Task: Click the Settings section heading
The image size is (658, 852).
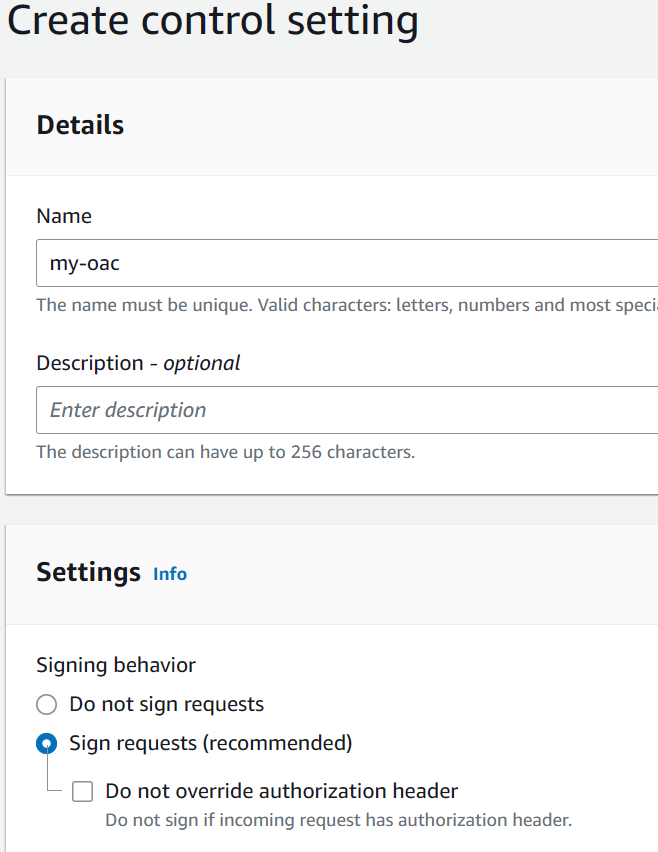Action: click(x=88, y=572)
